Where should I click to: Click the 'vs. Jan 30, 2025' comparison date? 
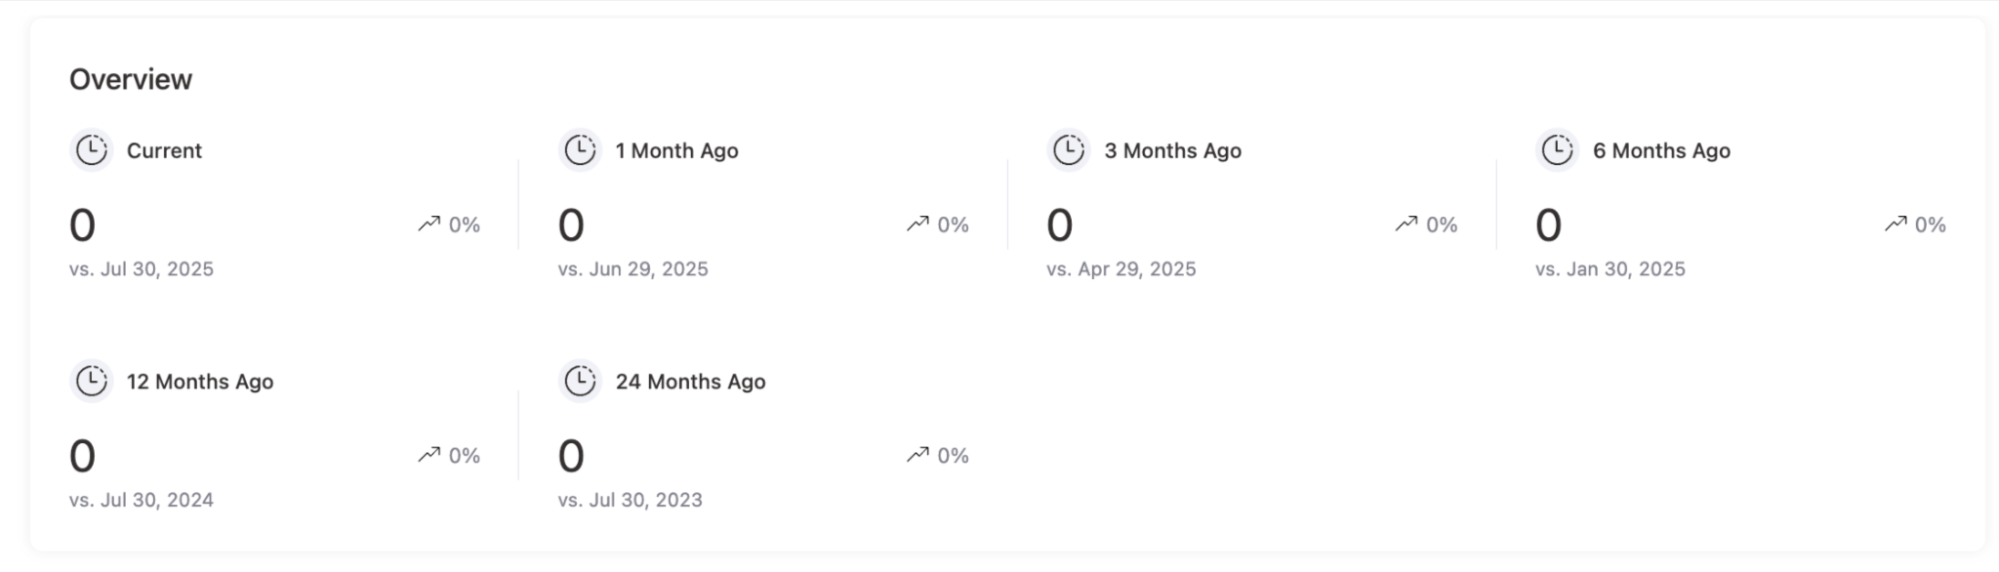tap(1610, 269)
